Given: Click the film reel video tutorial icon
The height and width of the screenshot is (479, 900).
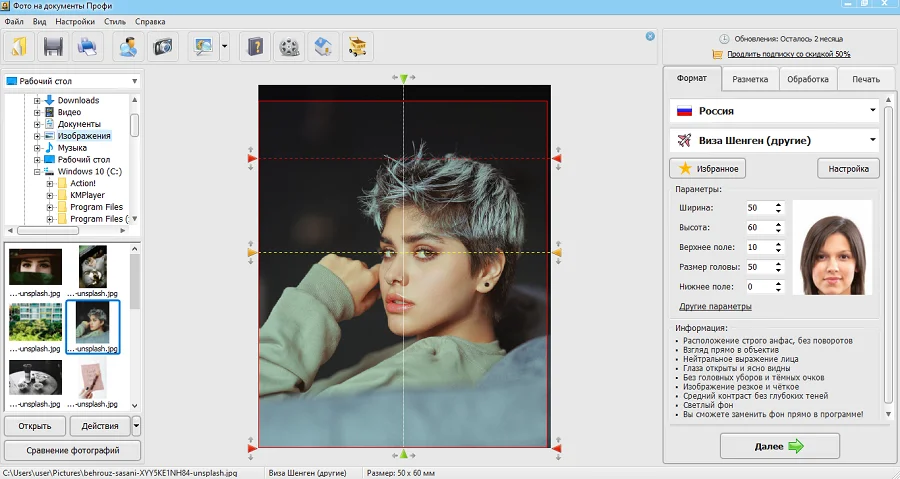Looking at the screenshot, I should [x=289, y=46].
